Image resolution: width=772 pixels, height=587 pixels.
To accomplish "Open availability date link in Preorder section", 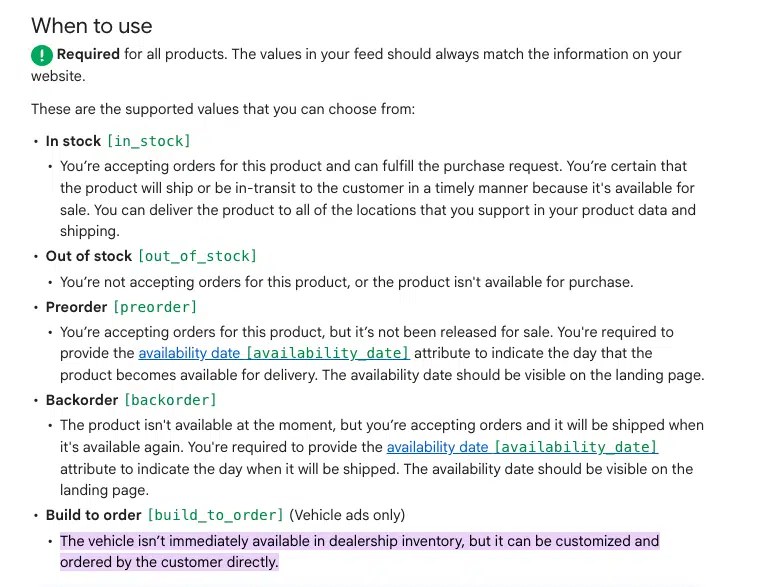I will click(x=273, y=353).
